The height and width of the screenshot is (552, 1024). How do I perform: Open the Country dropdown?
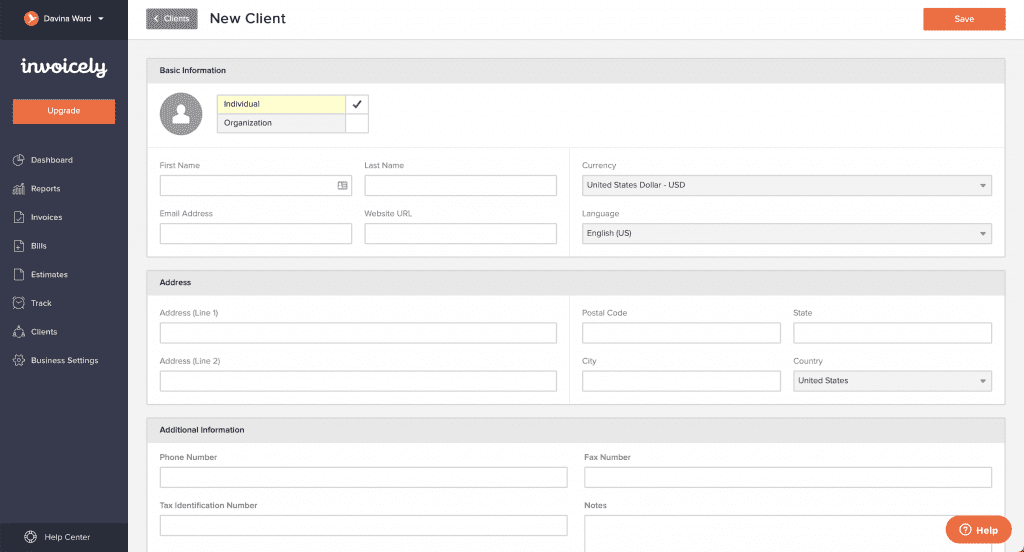(x=892, y=381)
